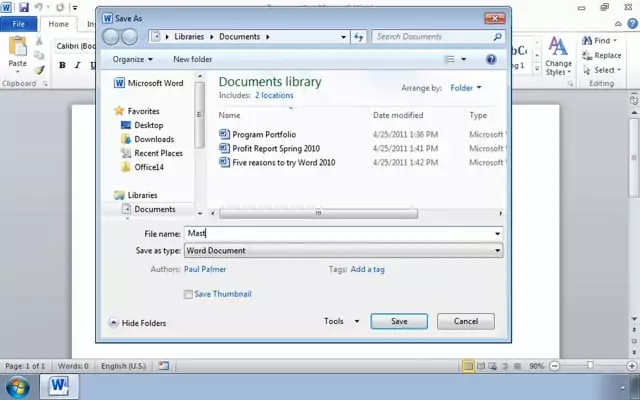Select the Format Painter brush icon
640x400 pixels.
39,70
